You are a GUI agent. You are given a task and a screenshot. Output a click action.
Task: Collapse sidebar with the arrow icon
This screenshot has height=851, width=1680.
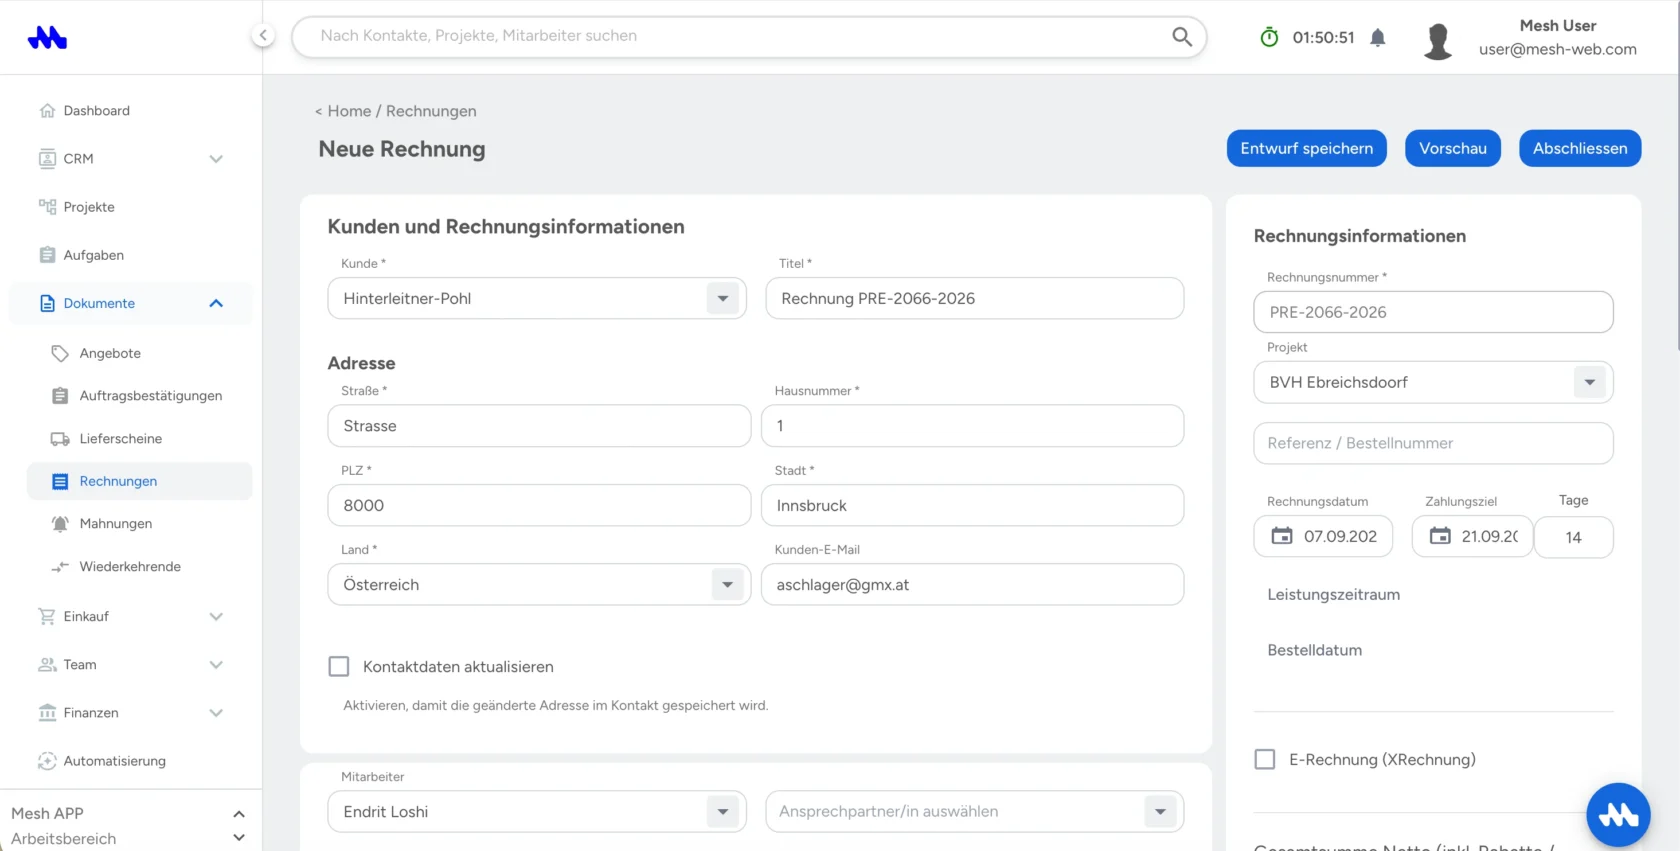point(262,36)
